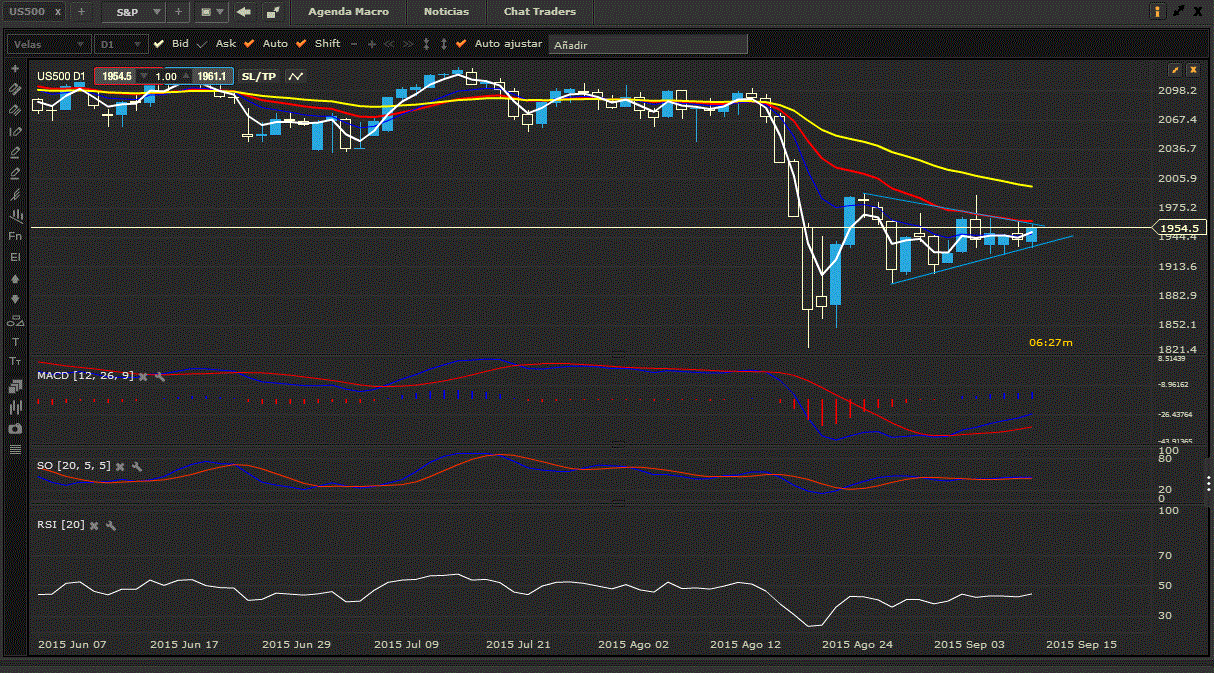Click the 1961.1 buy price button
Viewport: 1214px width, 673px height.
211,76
